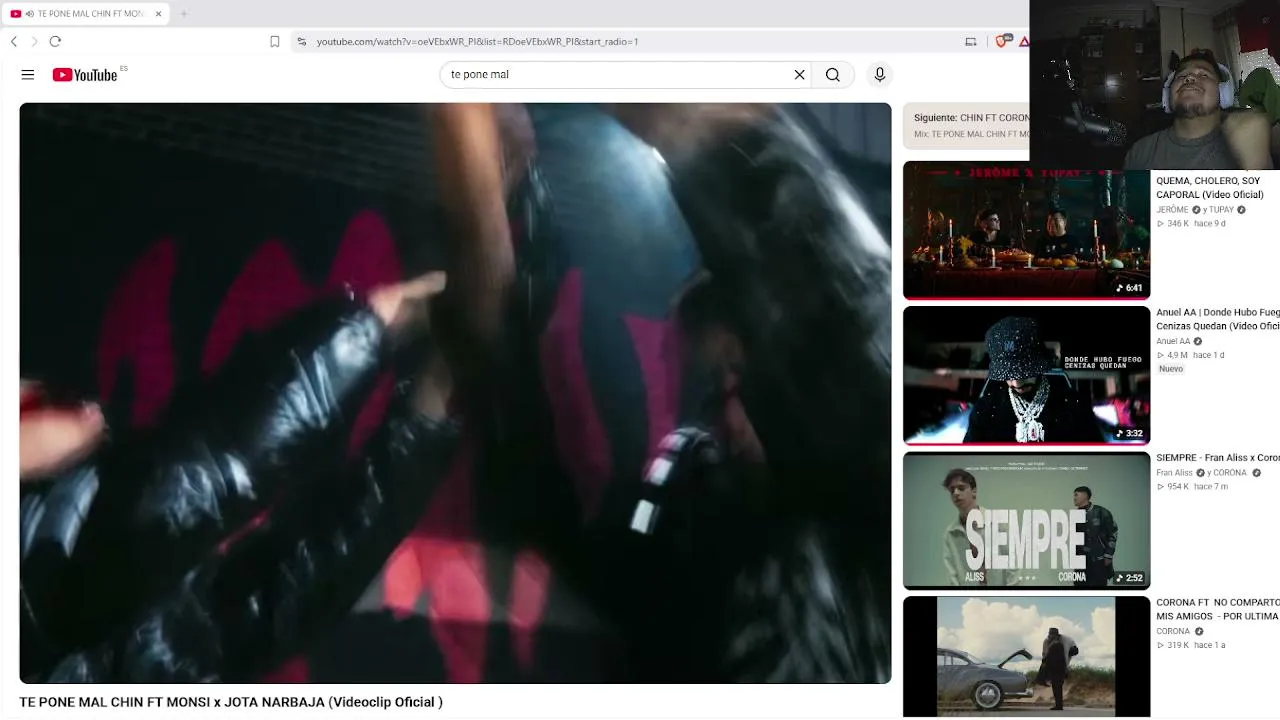Play the SIEMPRE video thumbnail
Image resolution: width=1280 pixels, height=720 pixels.
coord(1026,521)
